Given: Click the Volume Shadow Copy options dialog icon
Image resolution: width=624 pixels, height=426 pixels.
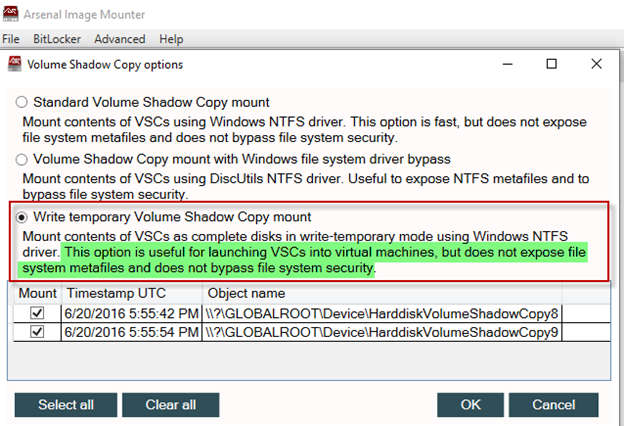Looking at the screenshot, I should point(15,64).
